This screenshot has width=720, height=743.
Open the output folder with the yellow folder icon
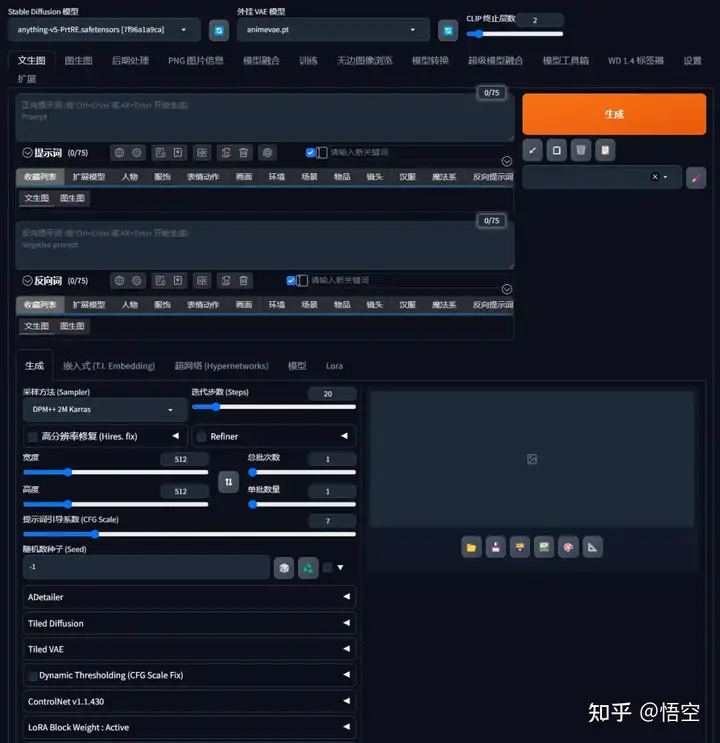point(472,547)
